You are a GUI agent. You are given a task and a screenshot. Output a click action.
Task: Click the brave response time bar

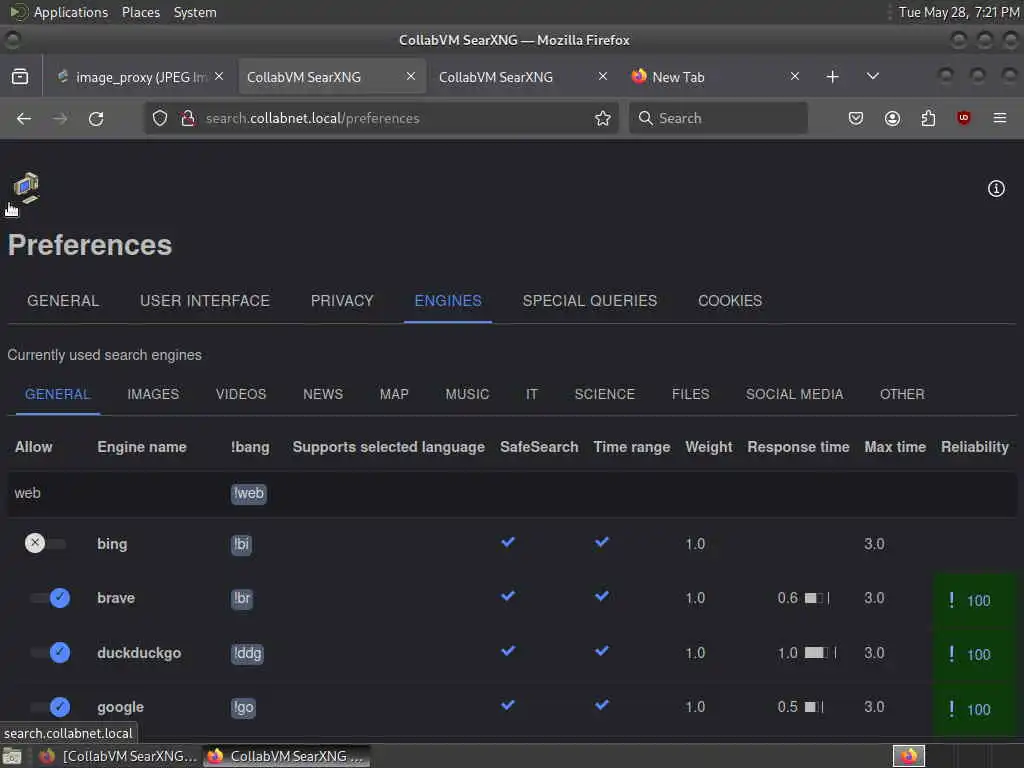[816, 598]
